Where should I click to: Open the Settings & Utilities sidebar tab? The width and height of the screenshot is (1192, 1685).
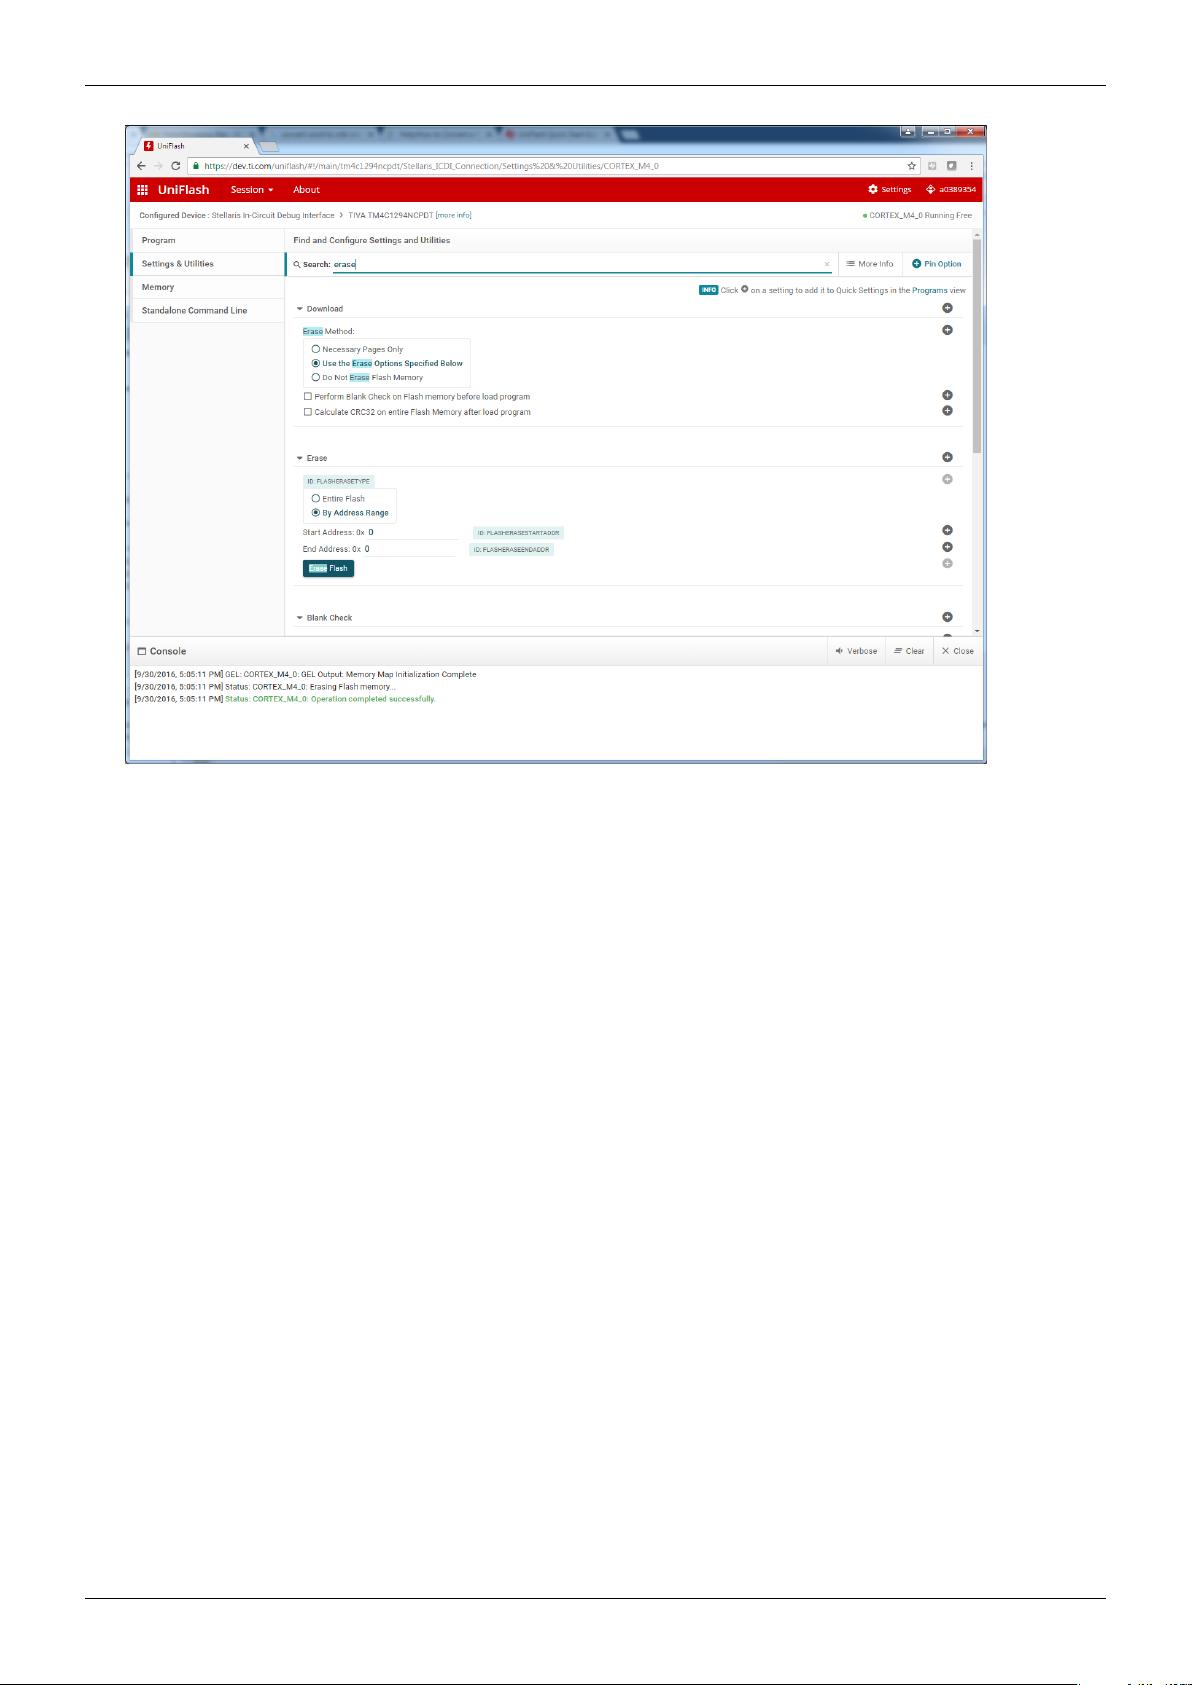[207, 264]
